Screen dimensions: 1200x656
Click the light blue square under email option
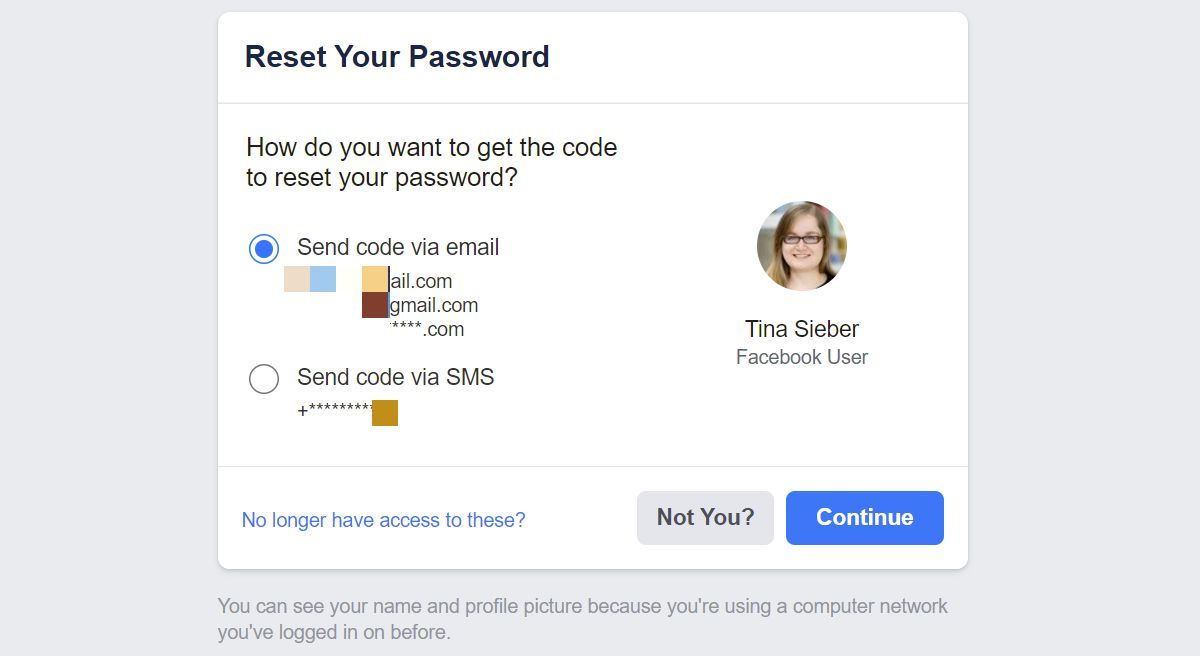[x=322, y=279]
